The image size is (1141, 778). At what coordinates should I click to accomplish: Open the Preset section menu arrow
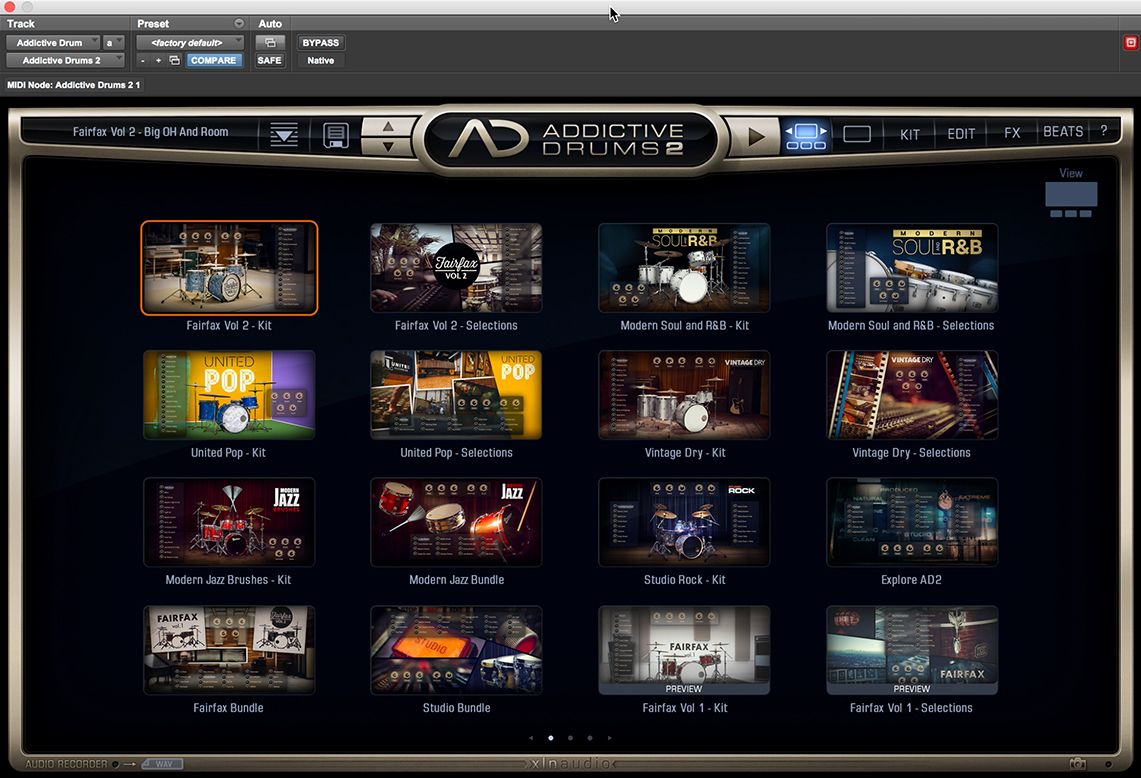[238, 24]
